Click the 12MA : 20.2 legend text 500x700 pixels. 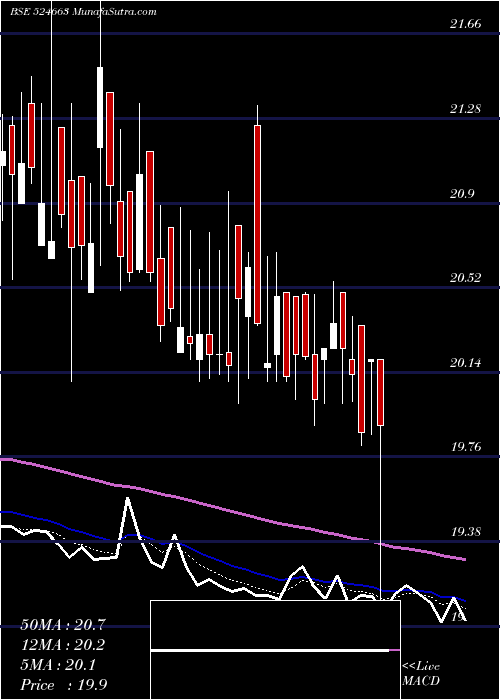point(62,645)
